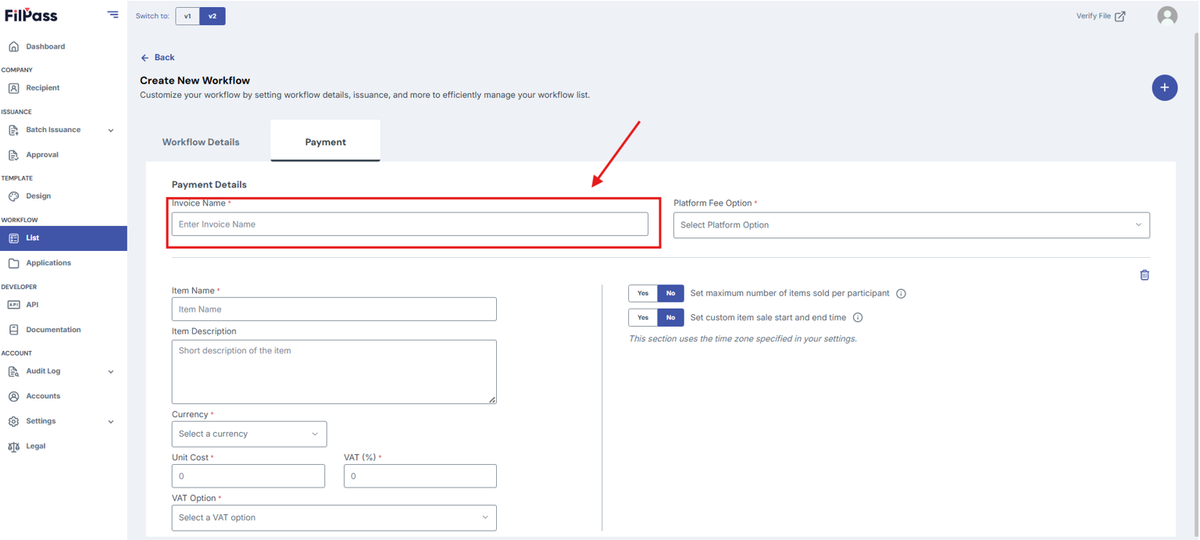Select No for maximum items per participant

pos(671,293)
